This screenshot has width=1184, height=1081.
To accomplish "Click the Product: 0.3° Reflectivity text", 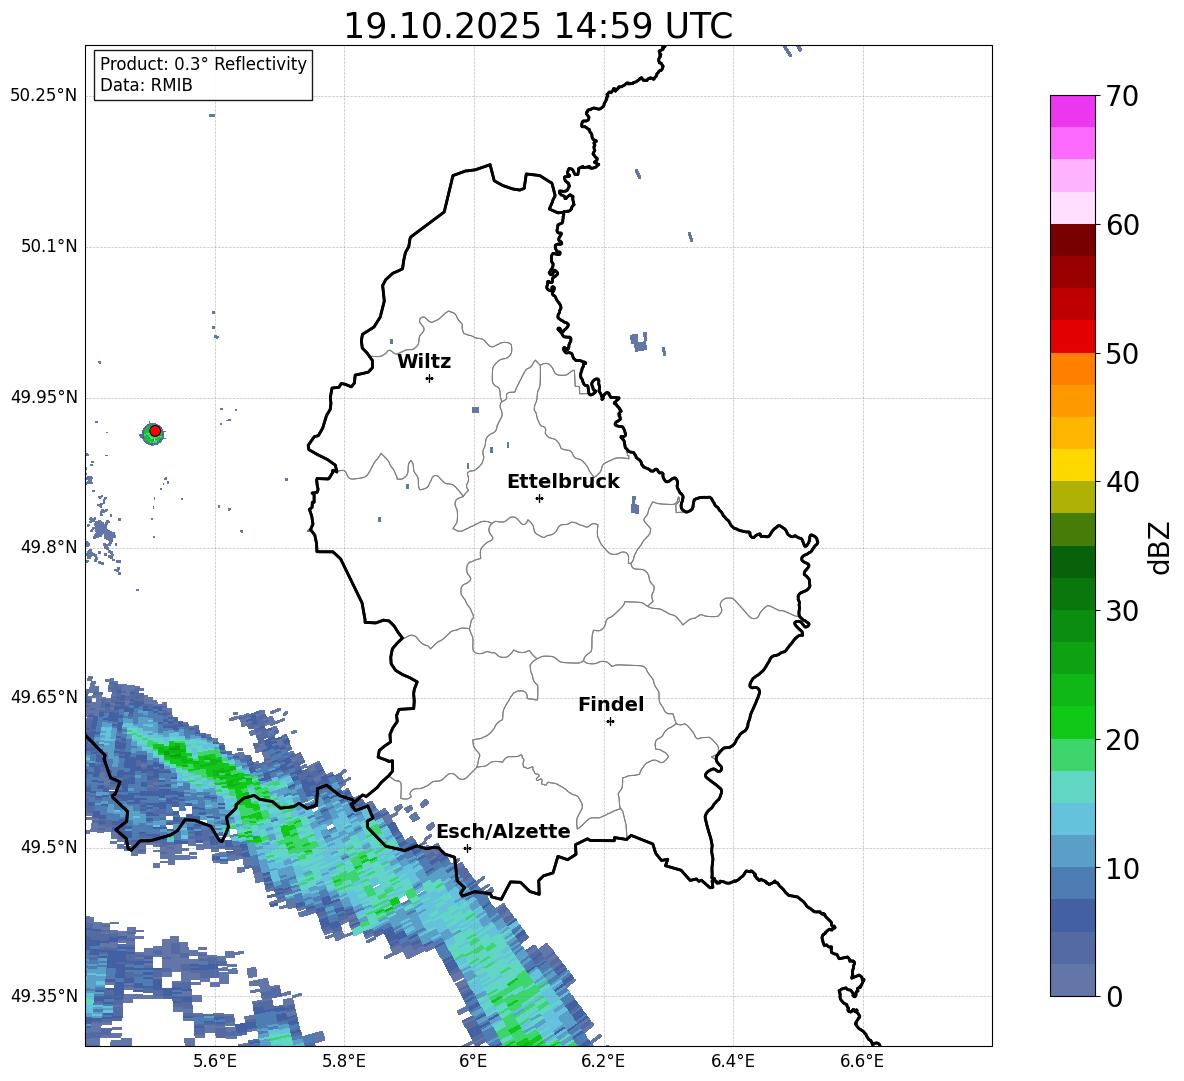I will [x=203, y=64].
